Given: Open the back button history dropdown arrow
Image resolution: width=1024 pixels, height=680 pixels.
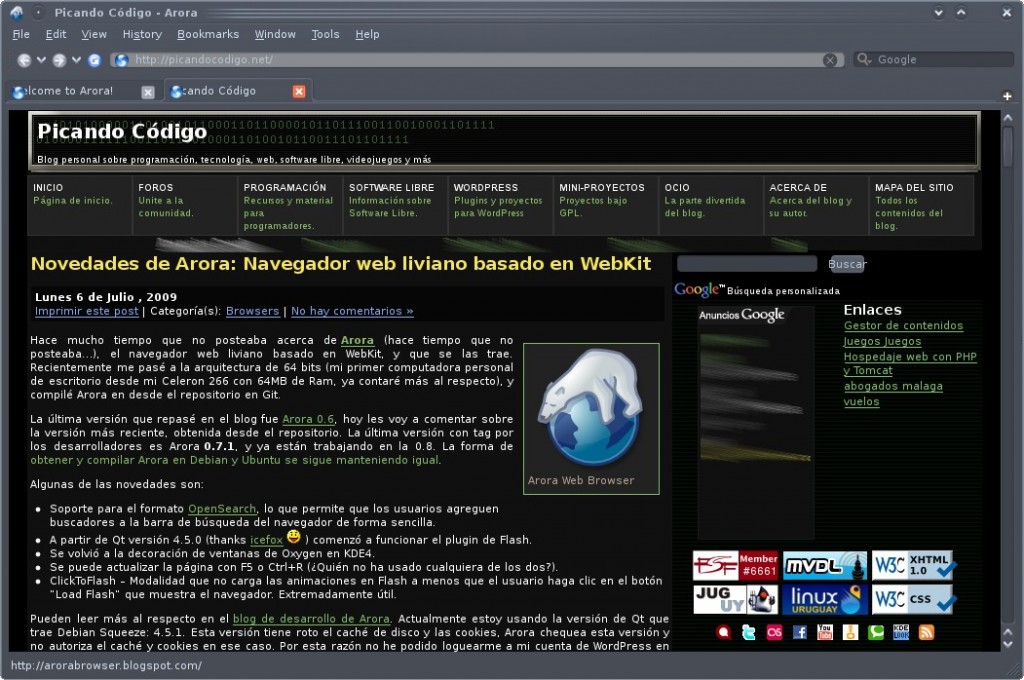Looking at the screenshot, I should tap(41, 59).
